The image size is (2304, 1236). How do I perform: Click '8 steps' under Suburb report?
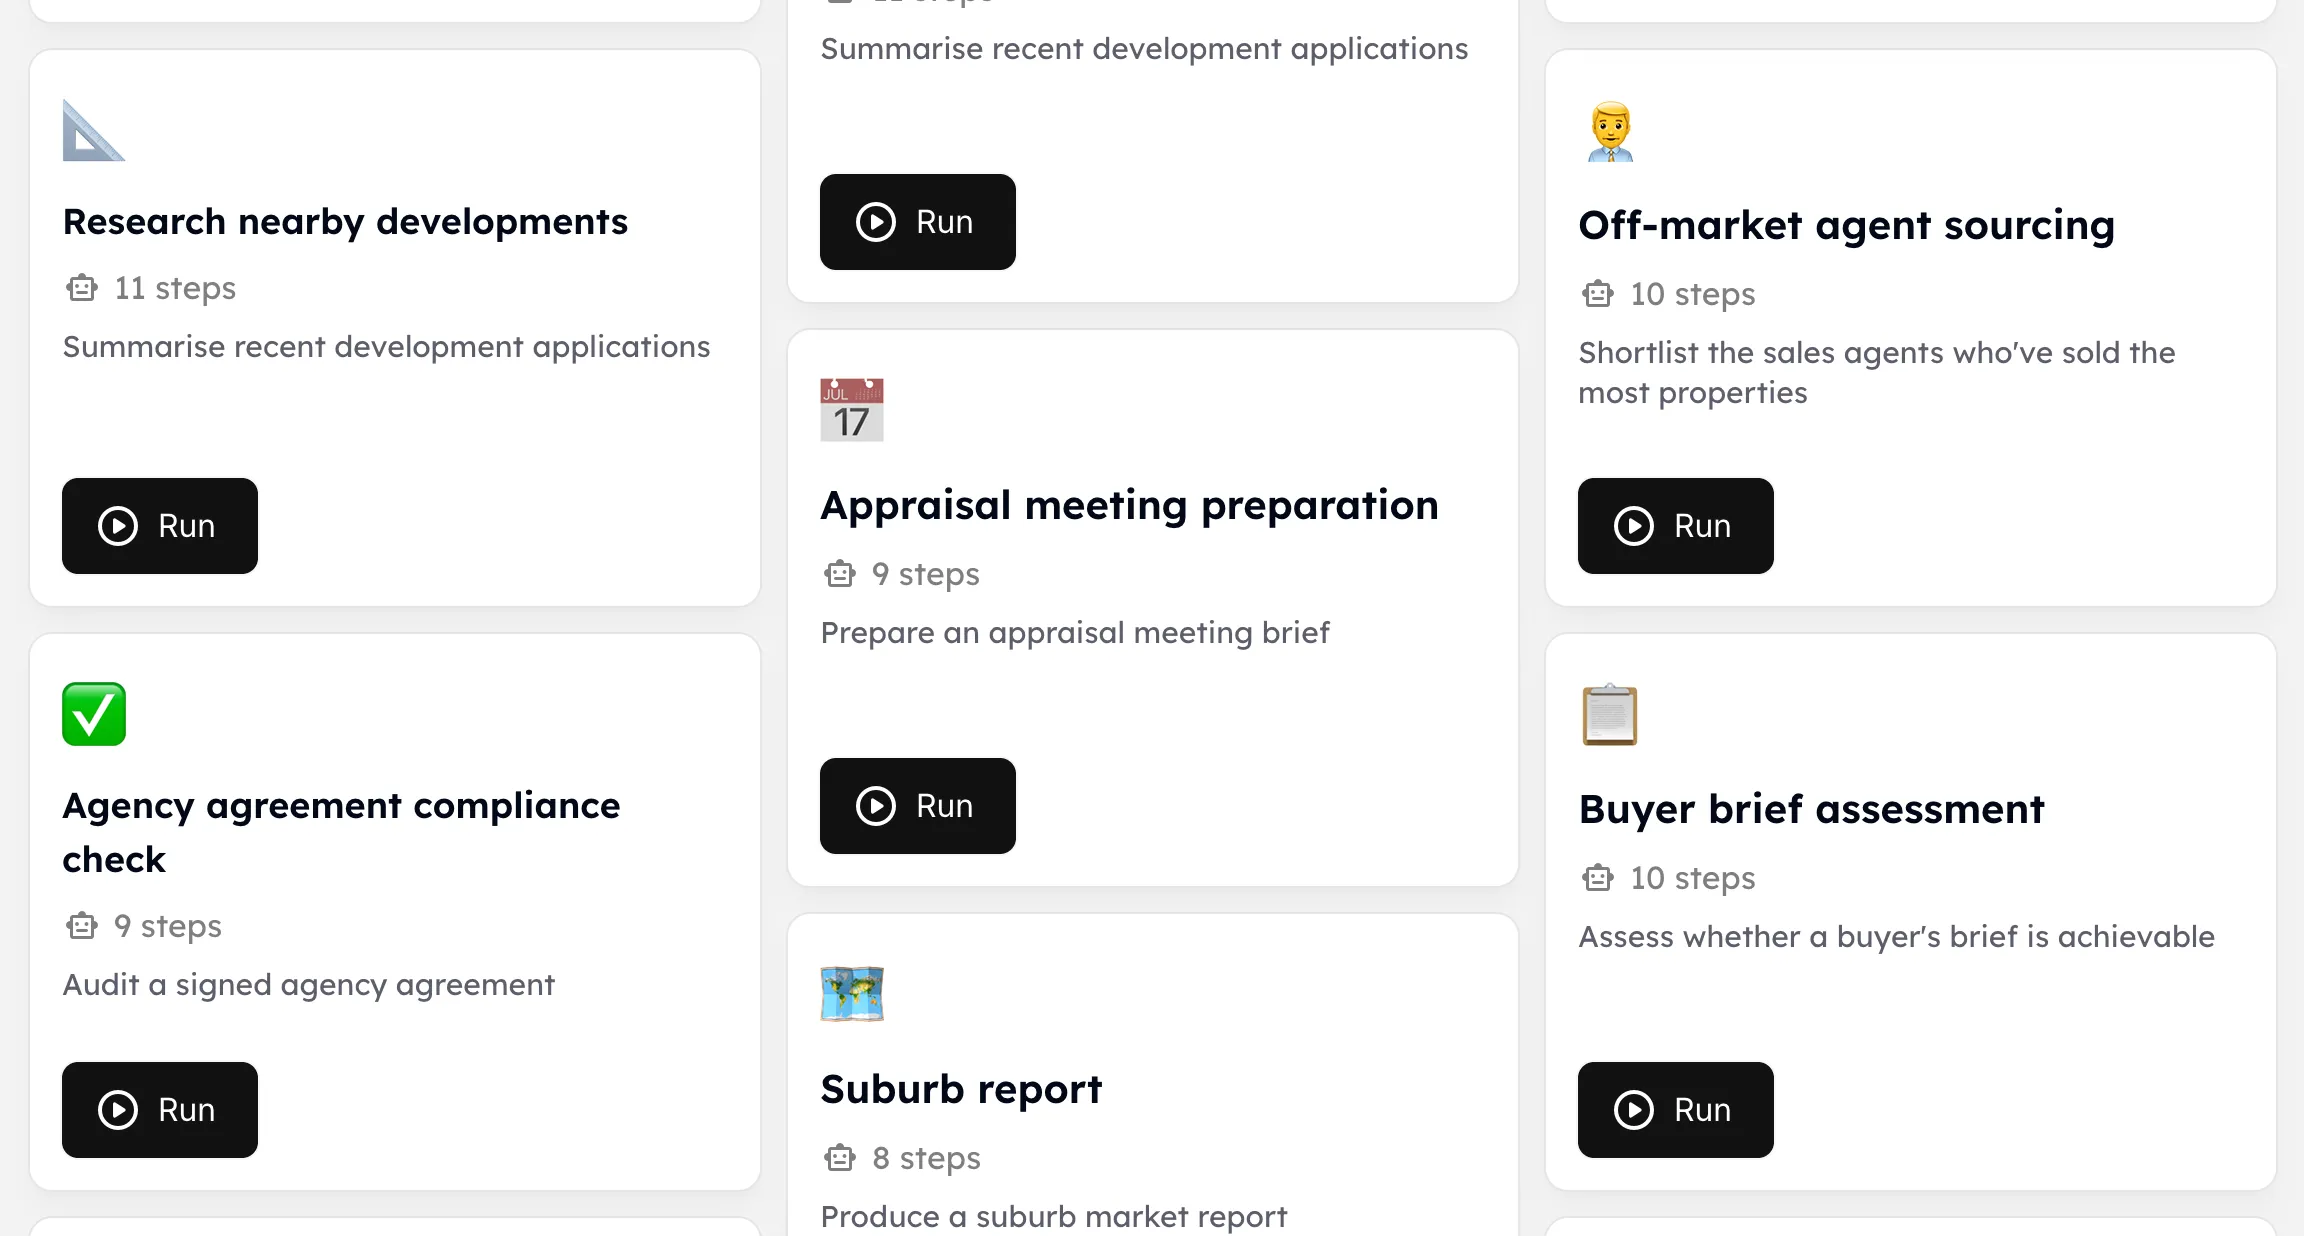pyautogui.click(x=926, y=1158)
